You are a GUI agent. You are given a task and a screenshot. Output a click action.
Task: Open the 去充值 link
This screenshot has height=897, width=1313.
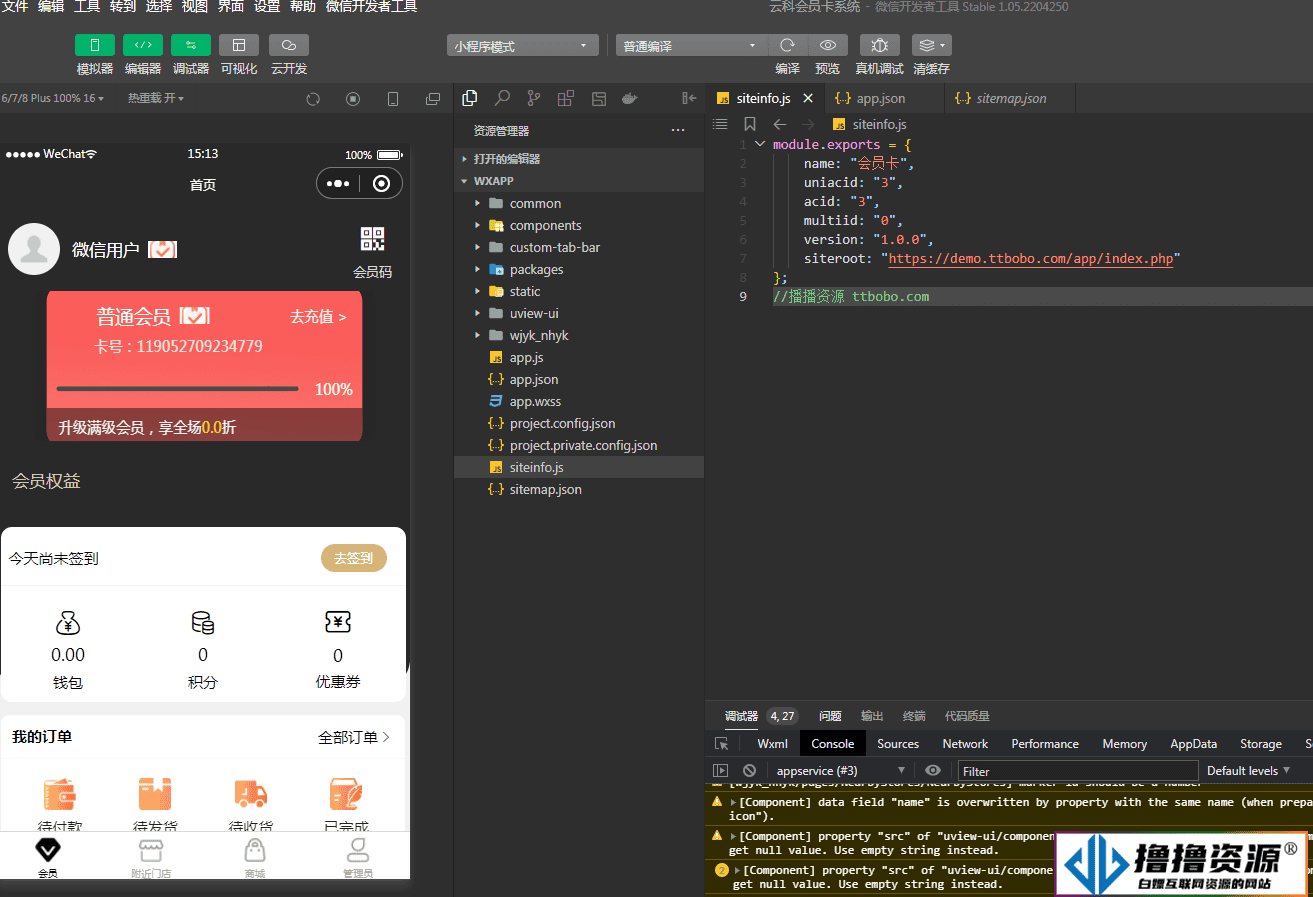pyautogui.click(x=318, y=316)
